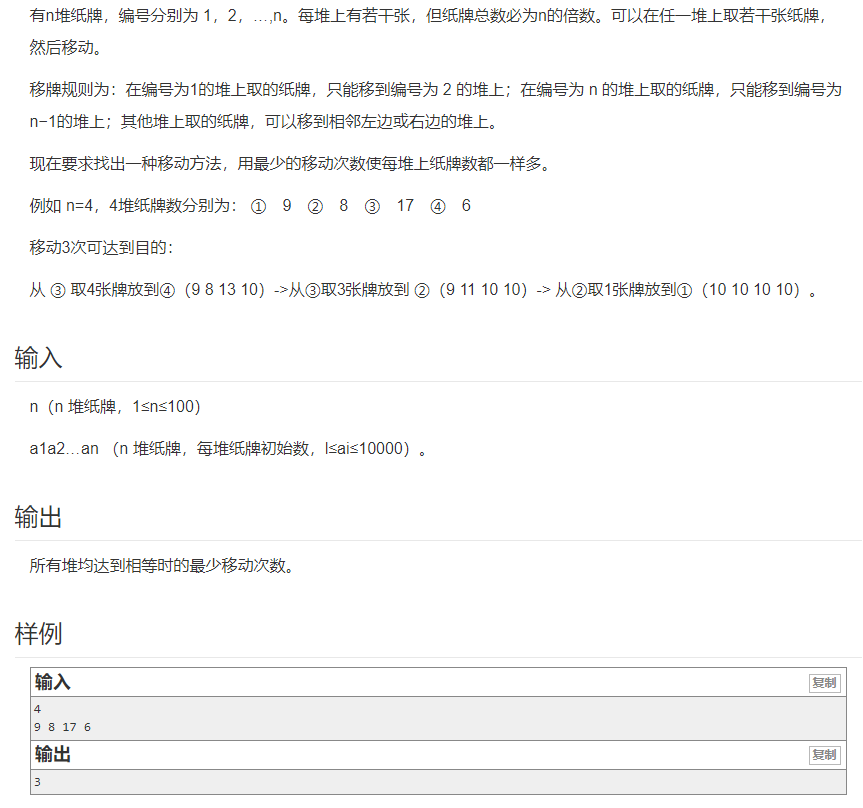
Task: Click the 复制 button beside 输出 sample
Action: (824, 755)
